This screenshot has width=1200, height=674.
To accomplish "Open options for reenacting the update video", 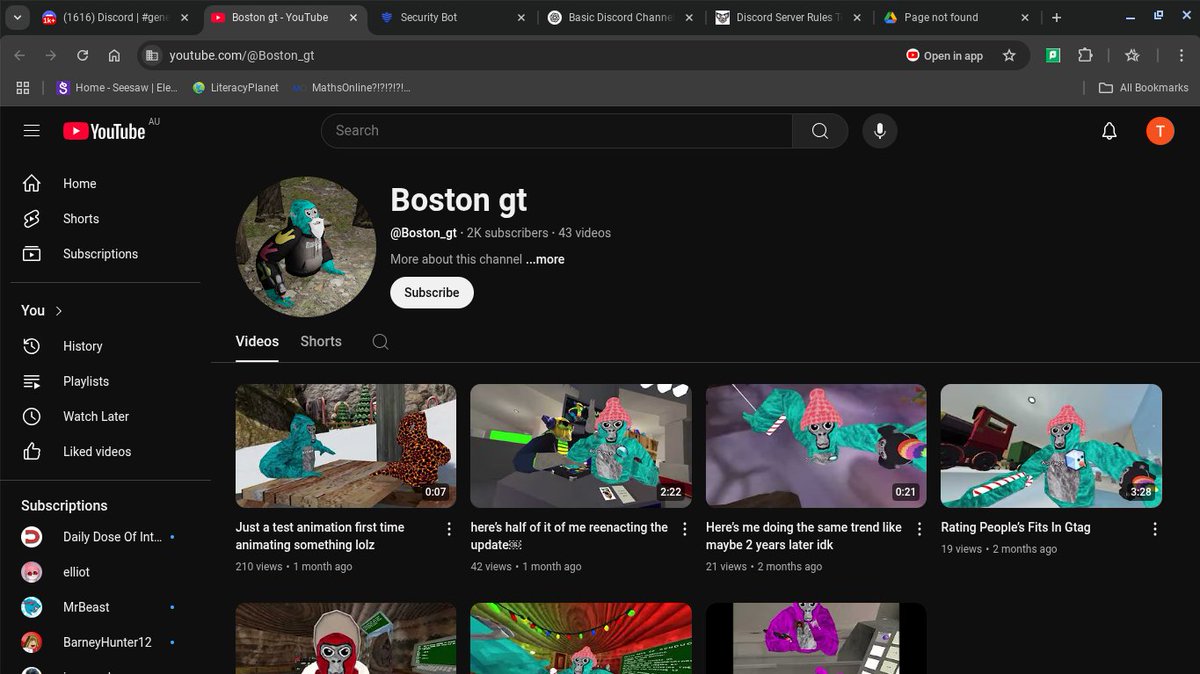I will coord(684,528).
